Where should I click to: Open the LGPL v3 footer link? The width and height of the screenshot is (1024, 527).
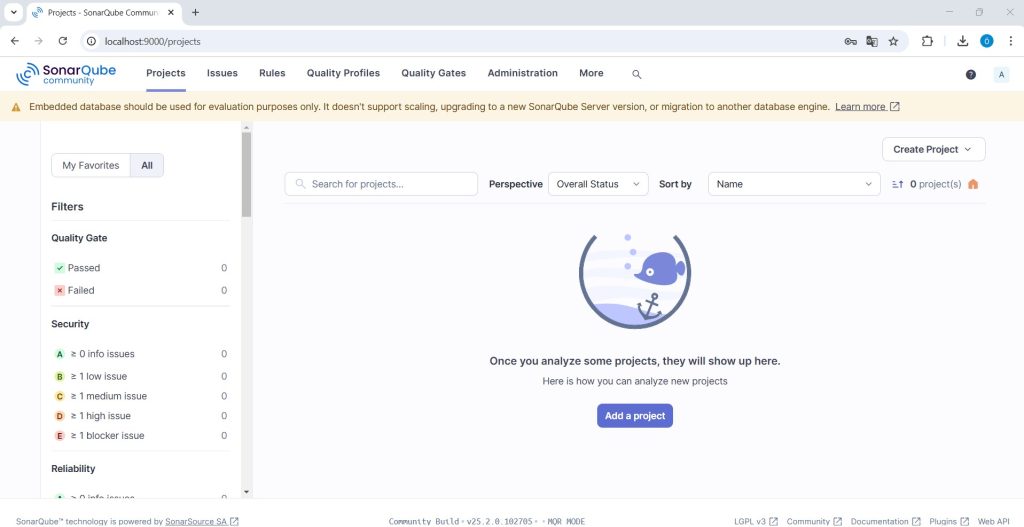click(x=756, y=521)
